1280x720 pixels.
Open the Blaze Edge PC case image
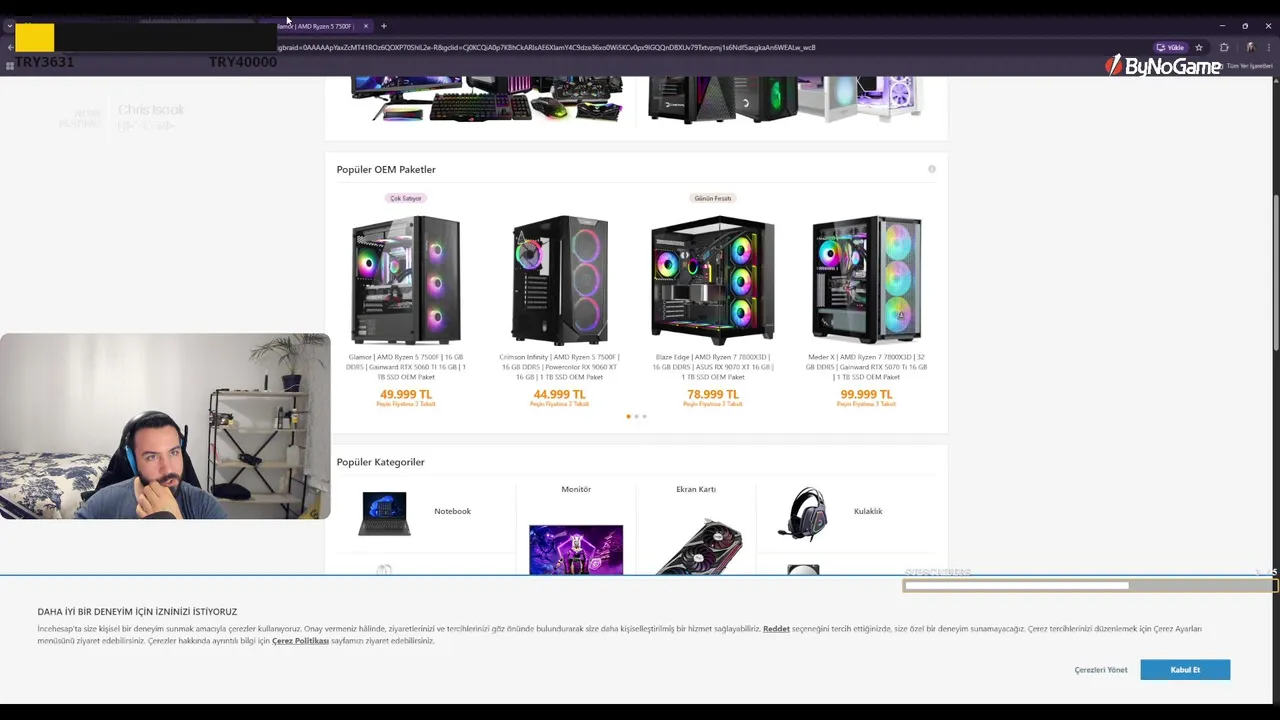click(x=713, y=279)
